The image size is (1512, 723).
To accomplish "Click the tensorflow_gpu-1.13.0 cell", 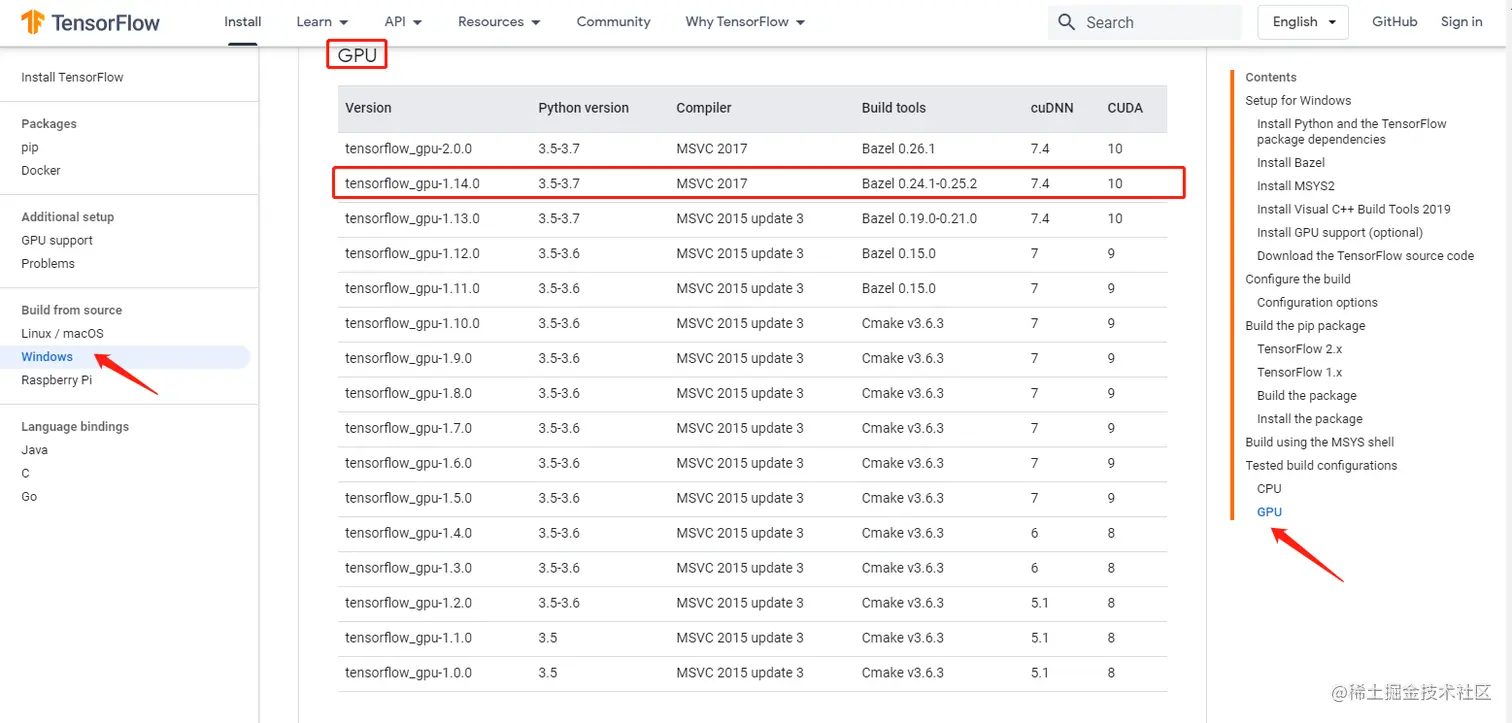I will [x=412, y=218].
